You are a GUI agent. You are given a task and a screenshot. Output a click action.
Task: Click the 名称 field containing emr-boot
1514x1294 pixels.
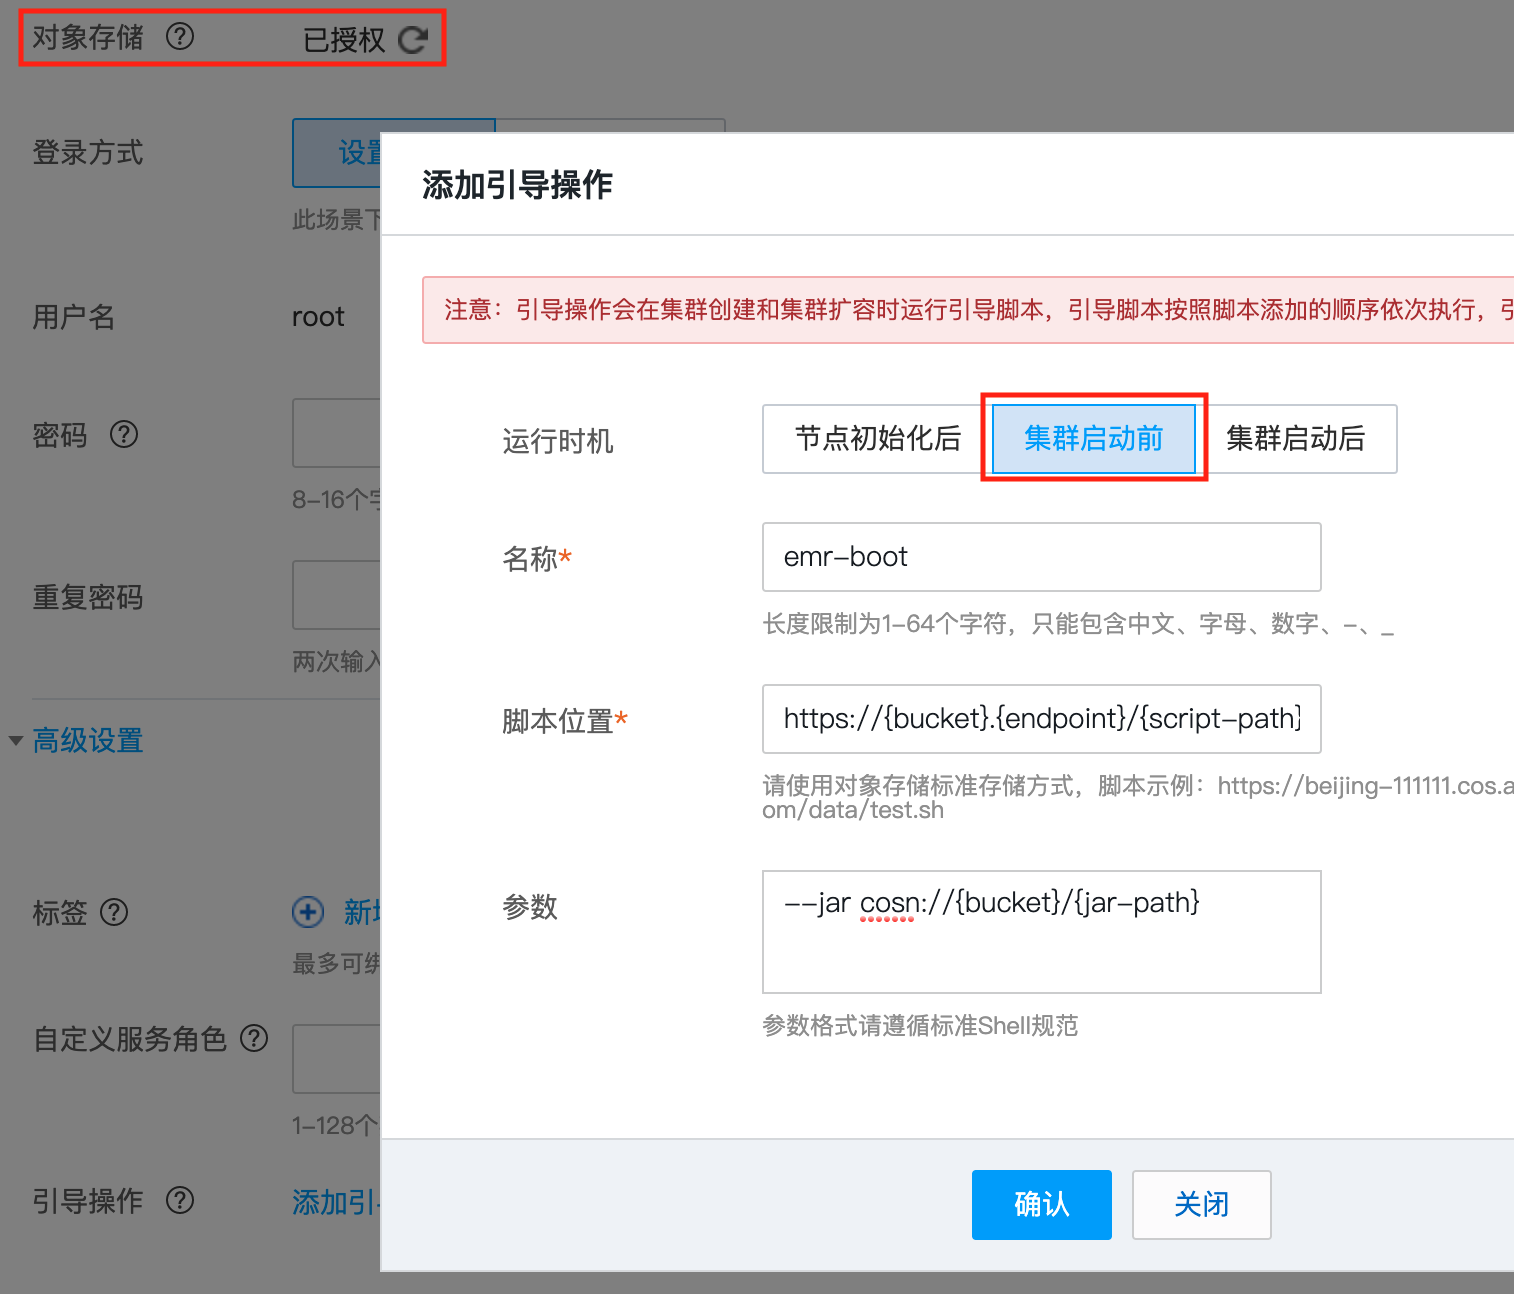1041,557
